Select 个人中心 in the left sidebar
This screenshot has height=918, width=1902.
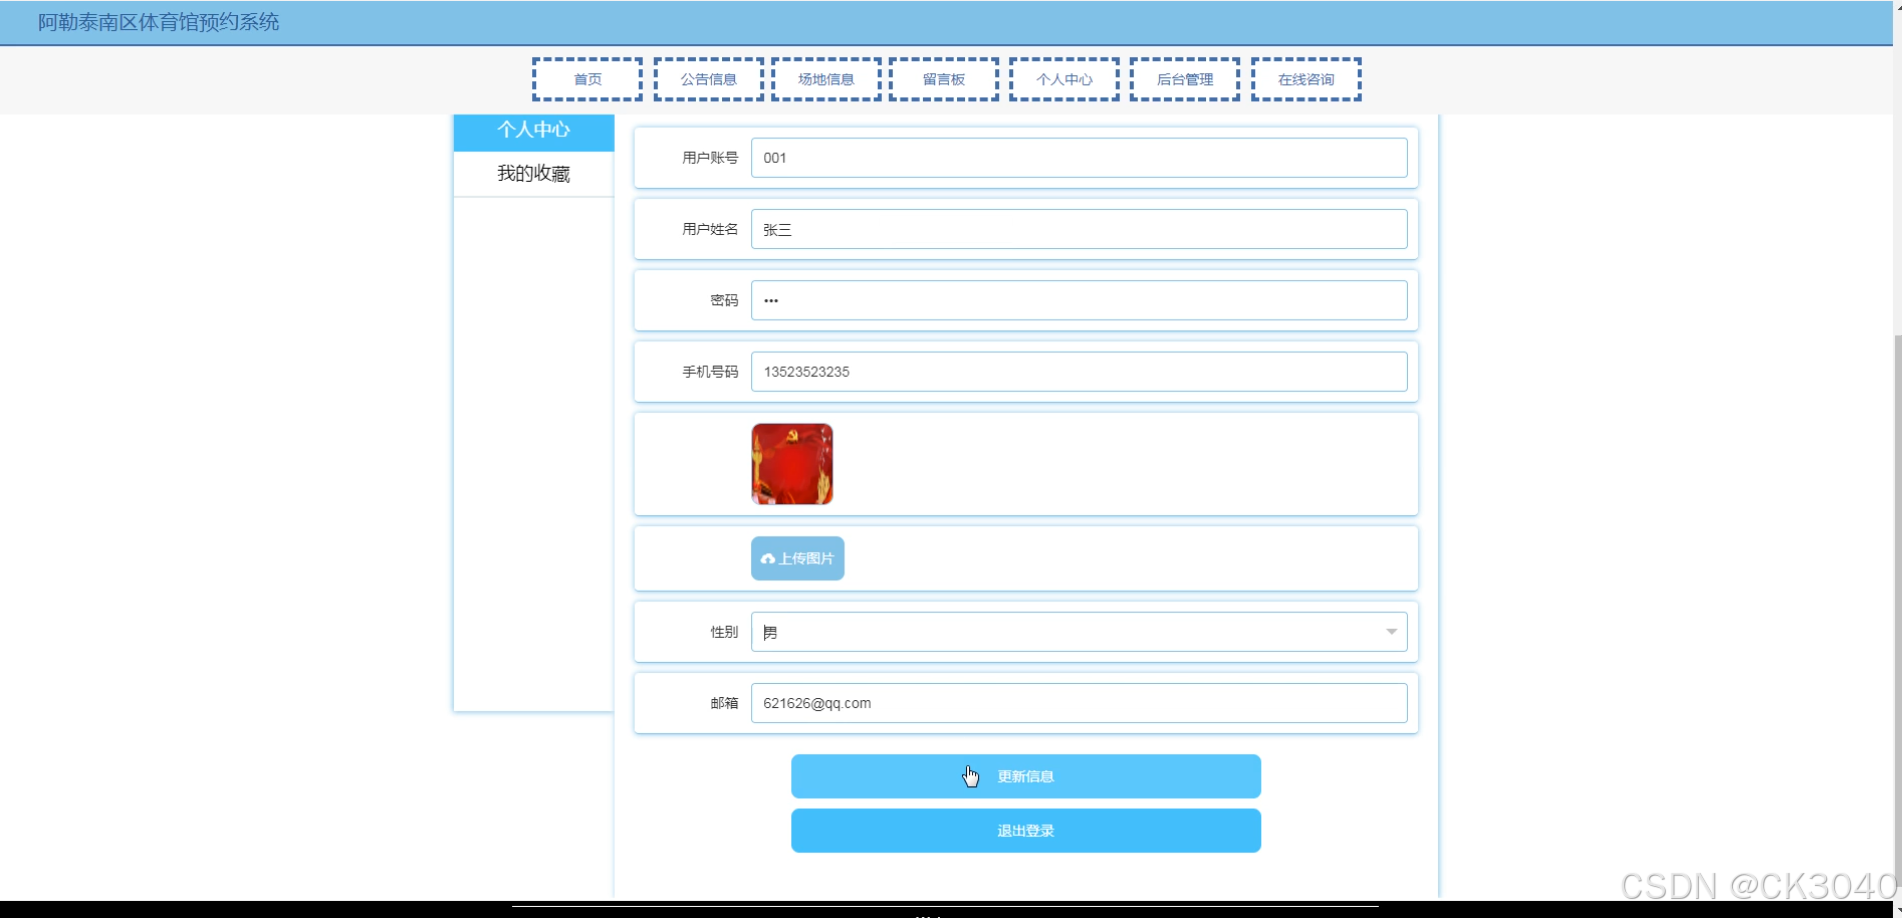pyautogui.click(x=533, y=131)
